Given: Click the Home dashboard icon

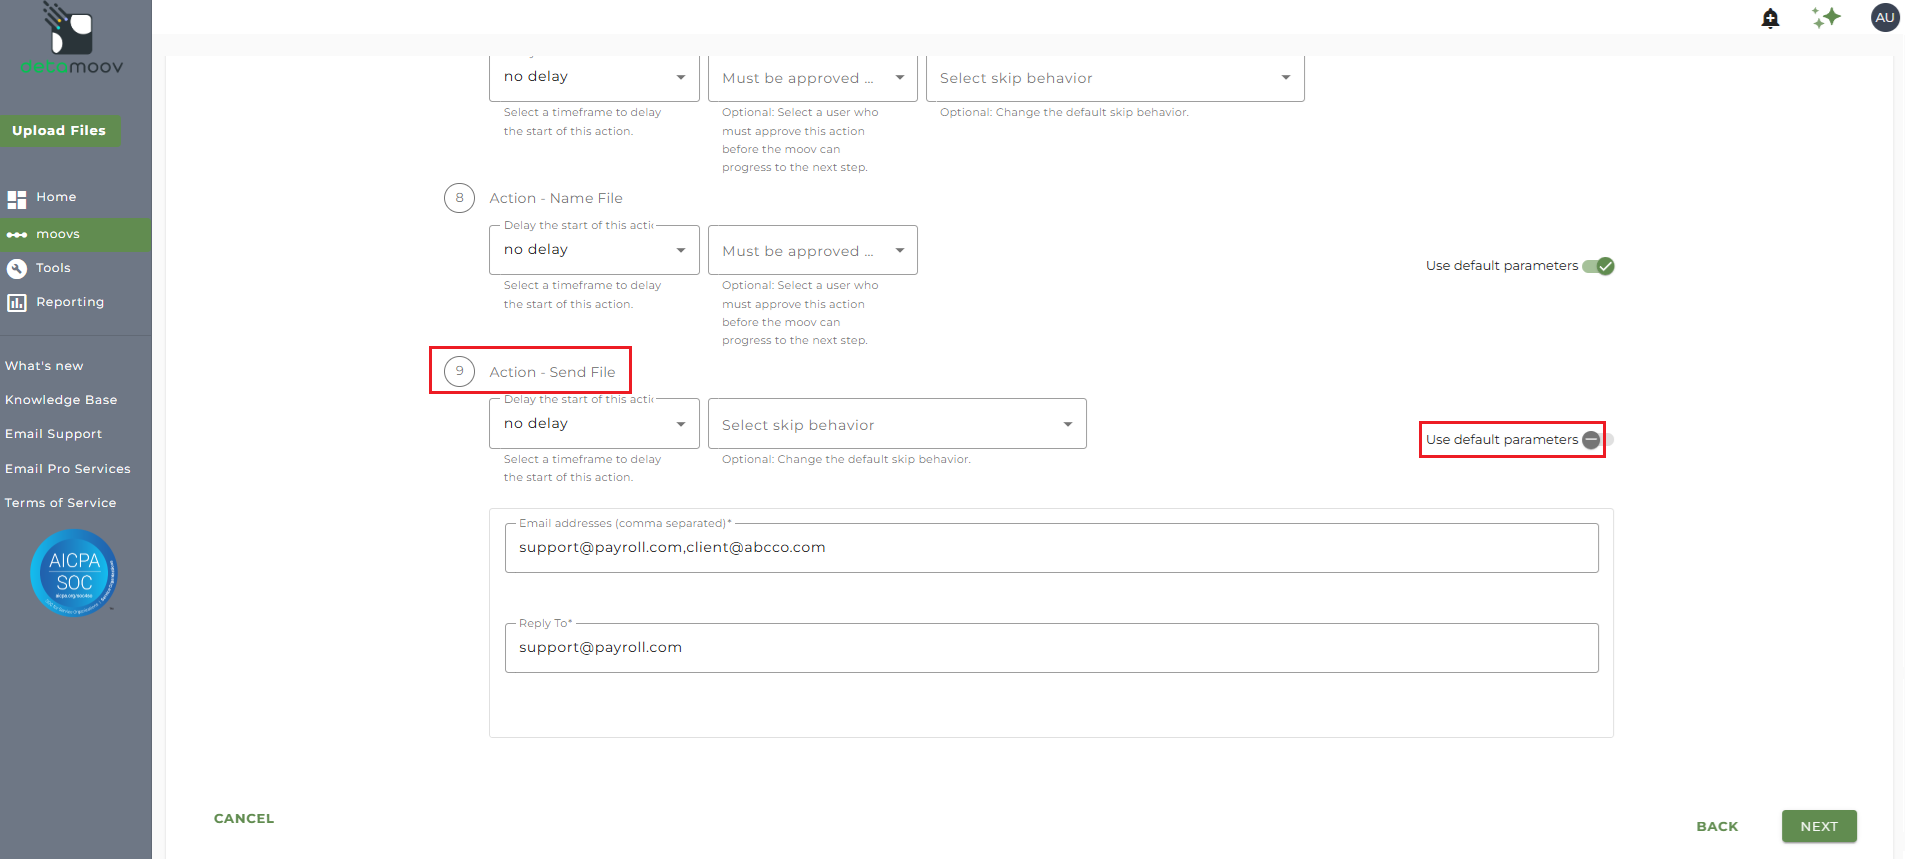Looking at the screenshot, I should pyautogui.click(x=17, y=199).
